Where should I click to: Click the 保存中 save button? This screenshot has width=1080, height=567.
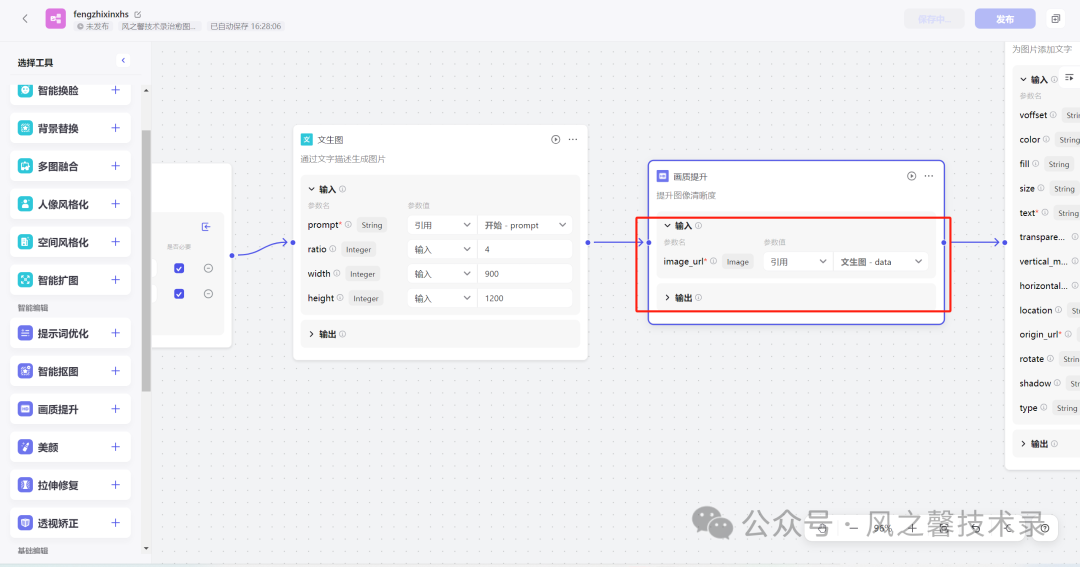(934, 19)
